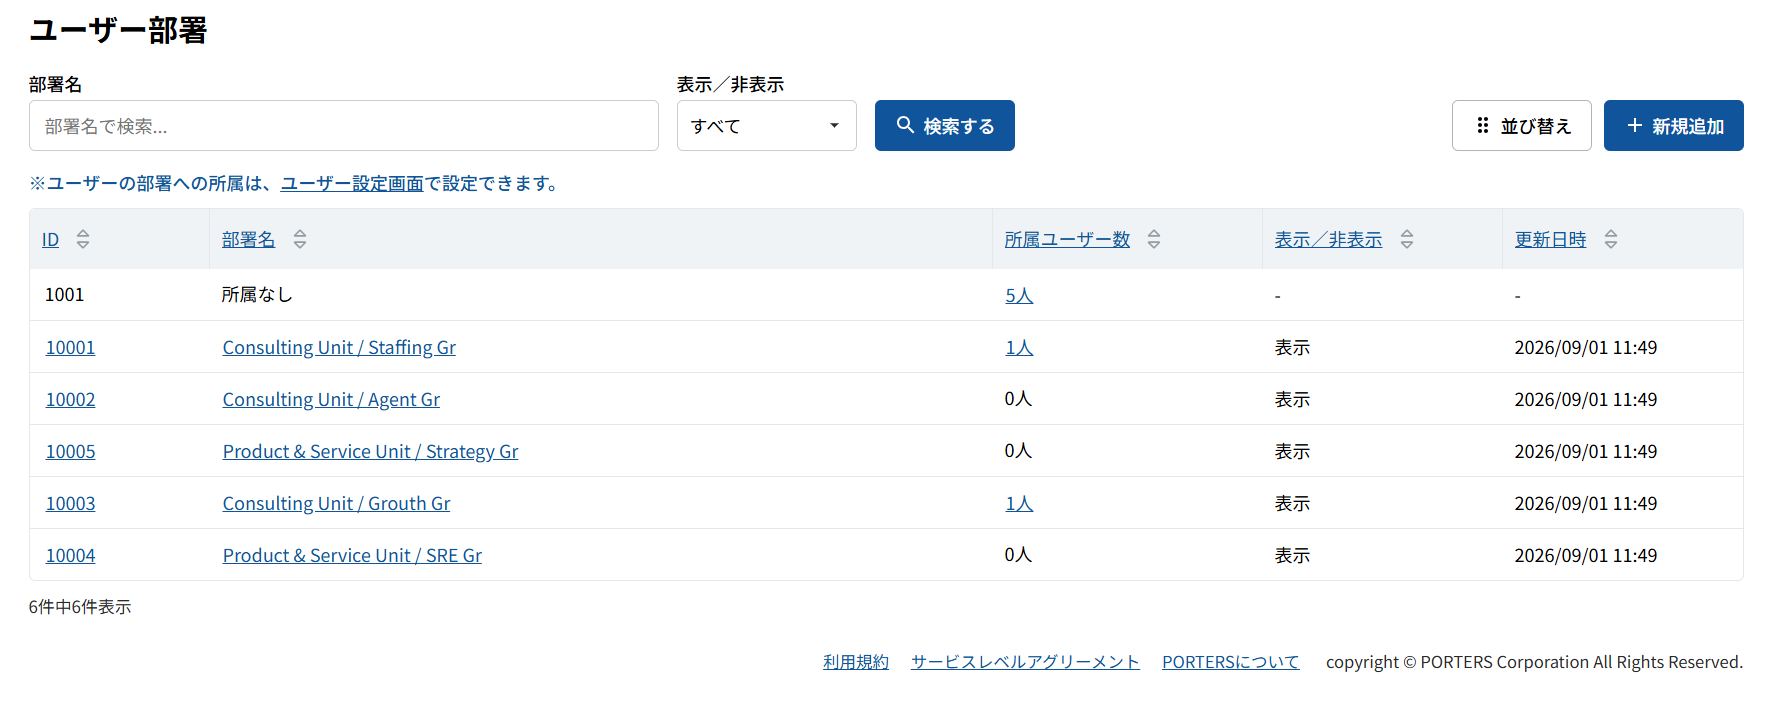Click sort icon beside 表示／非表示 header
This screenshot has width=1774, height=702.
point(1407,239)
